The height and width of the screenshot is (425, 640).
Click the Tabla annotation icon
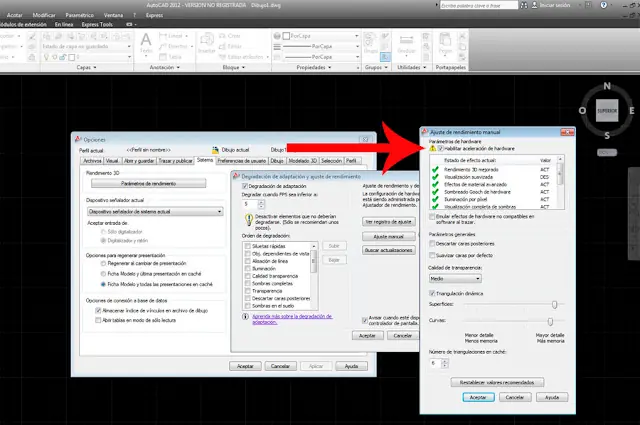[x=163, y=57]
